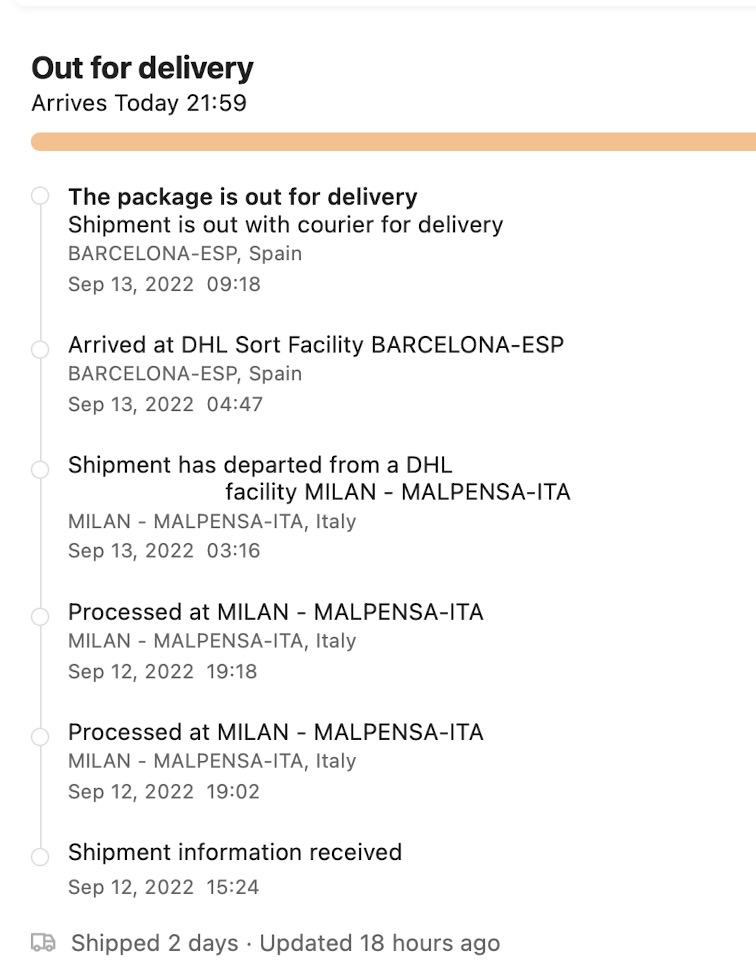Select the Arrived at DHL Sort Facility marker

coord(40,350)
